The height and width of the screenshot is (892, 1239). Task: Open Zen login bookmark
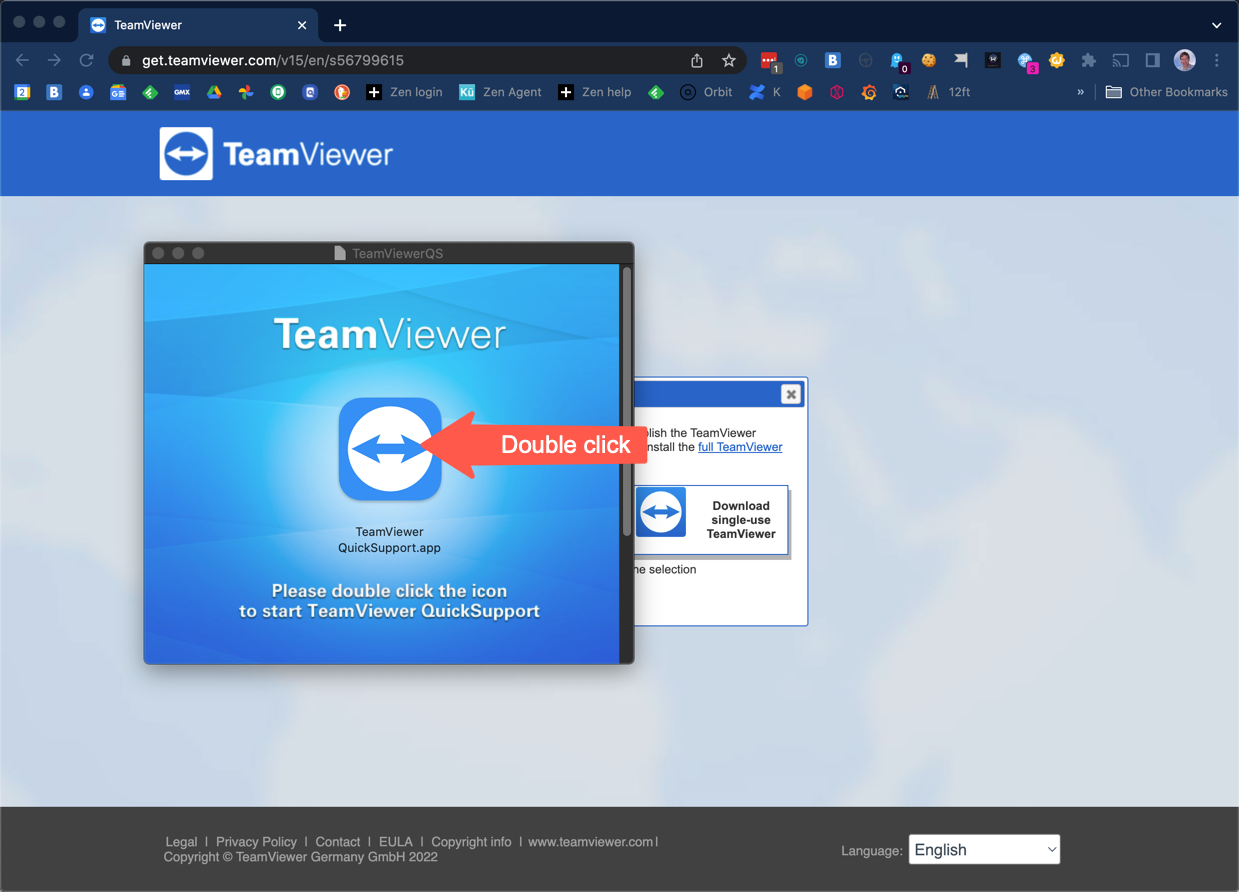(404, 92)
